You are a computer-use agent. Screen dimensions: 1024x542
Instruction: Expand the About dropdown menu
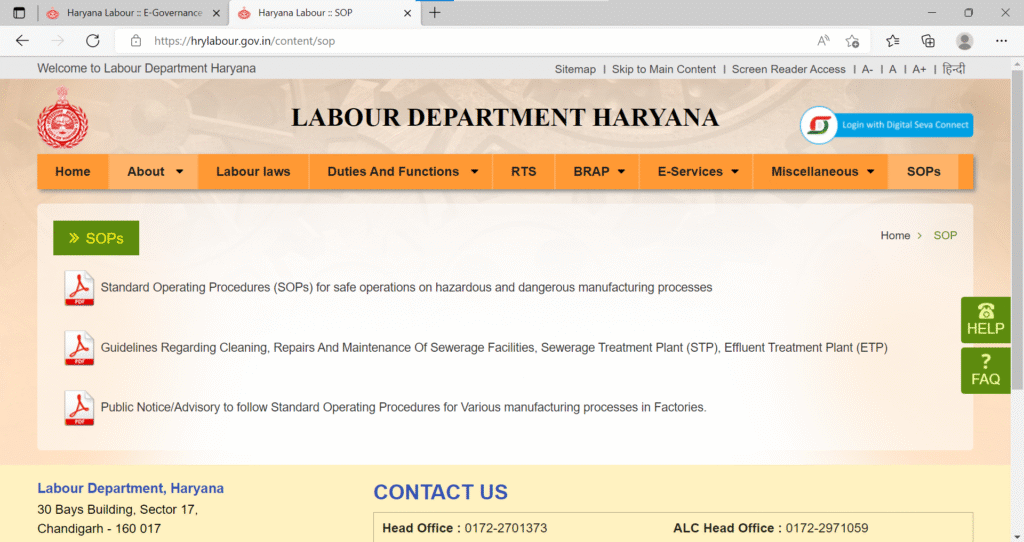point(154,172)
